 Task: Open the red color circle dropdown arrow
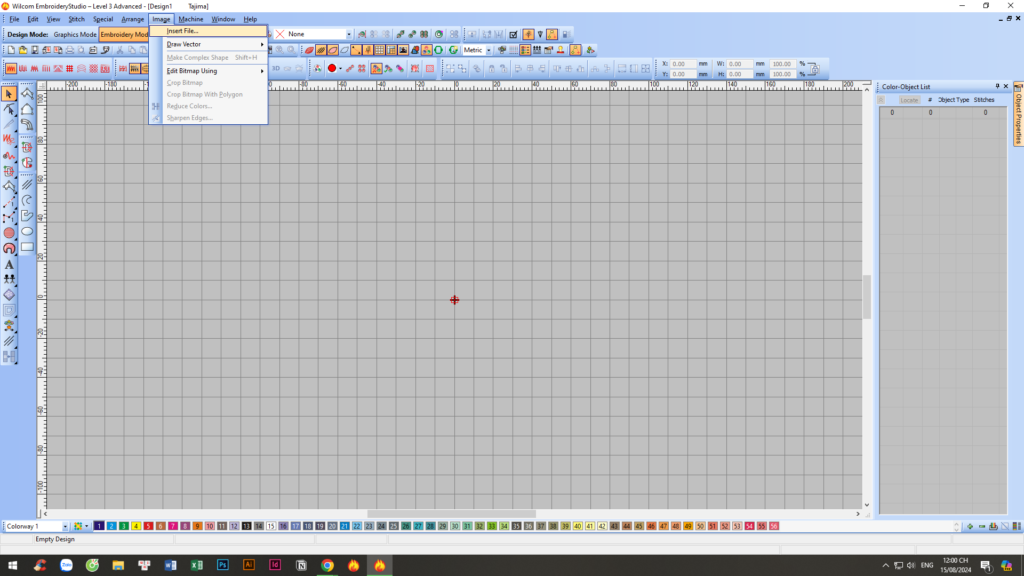(x=340, y=69)
